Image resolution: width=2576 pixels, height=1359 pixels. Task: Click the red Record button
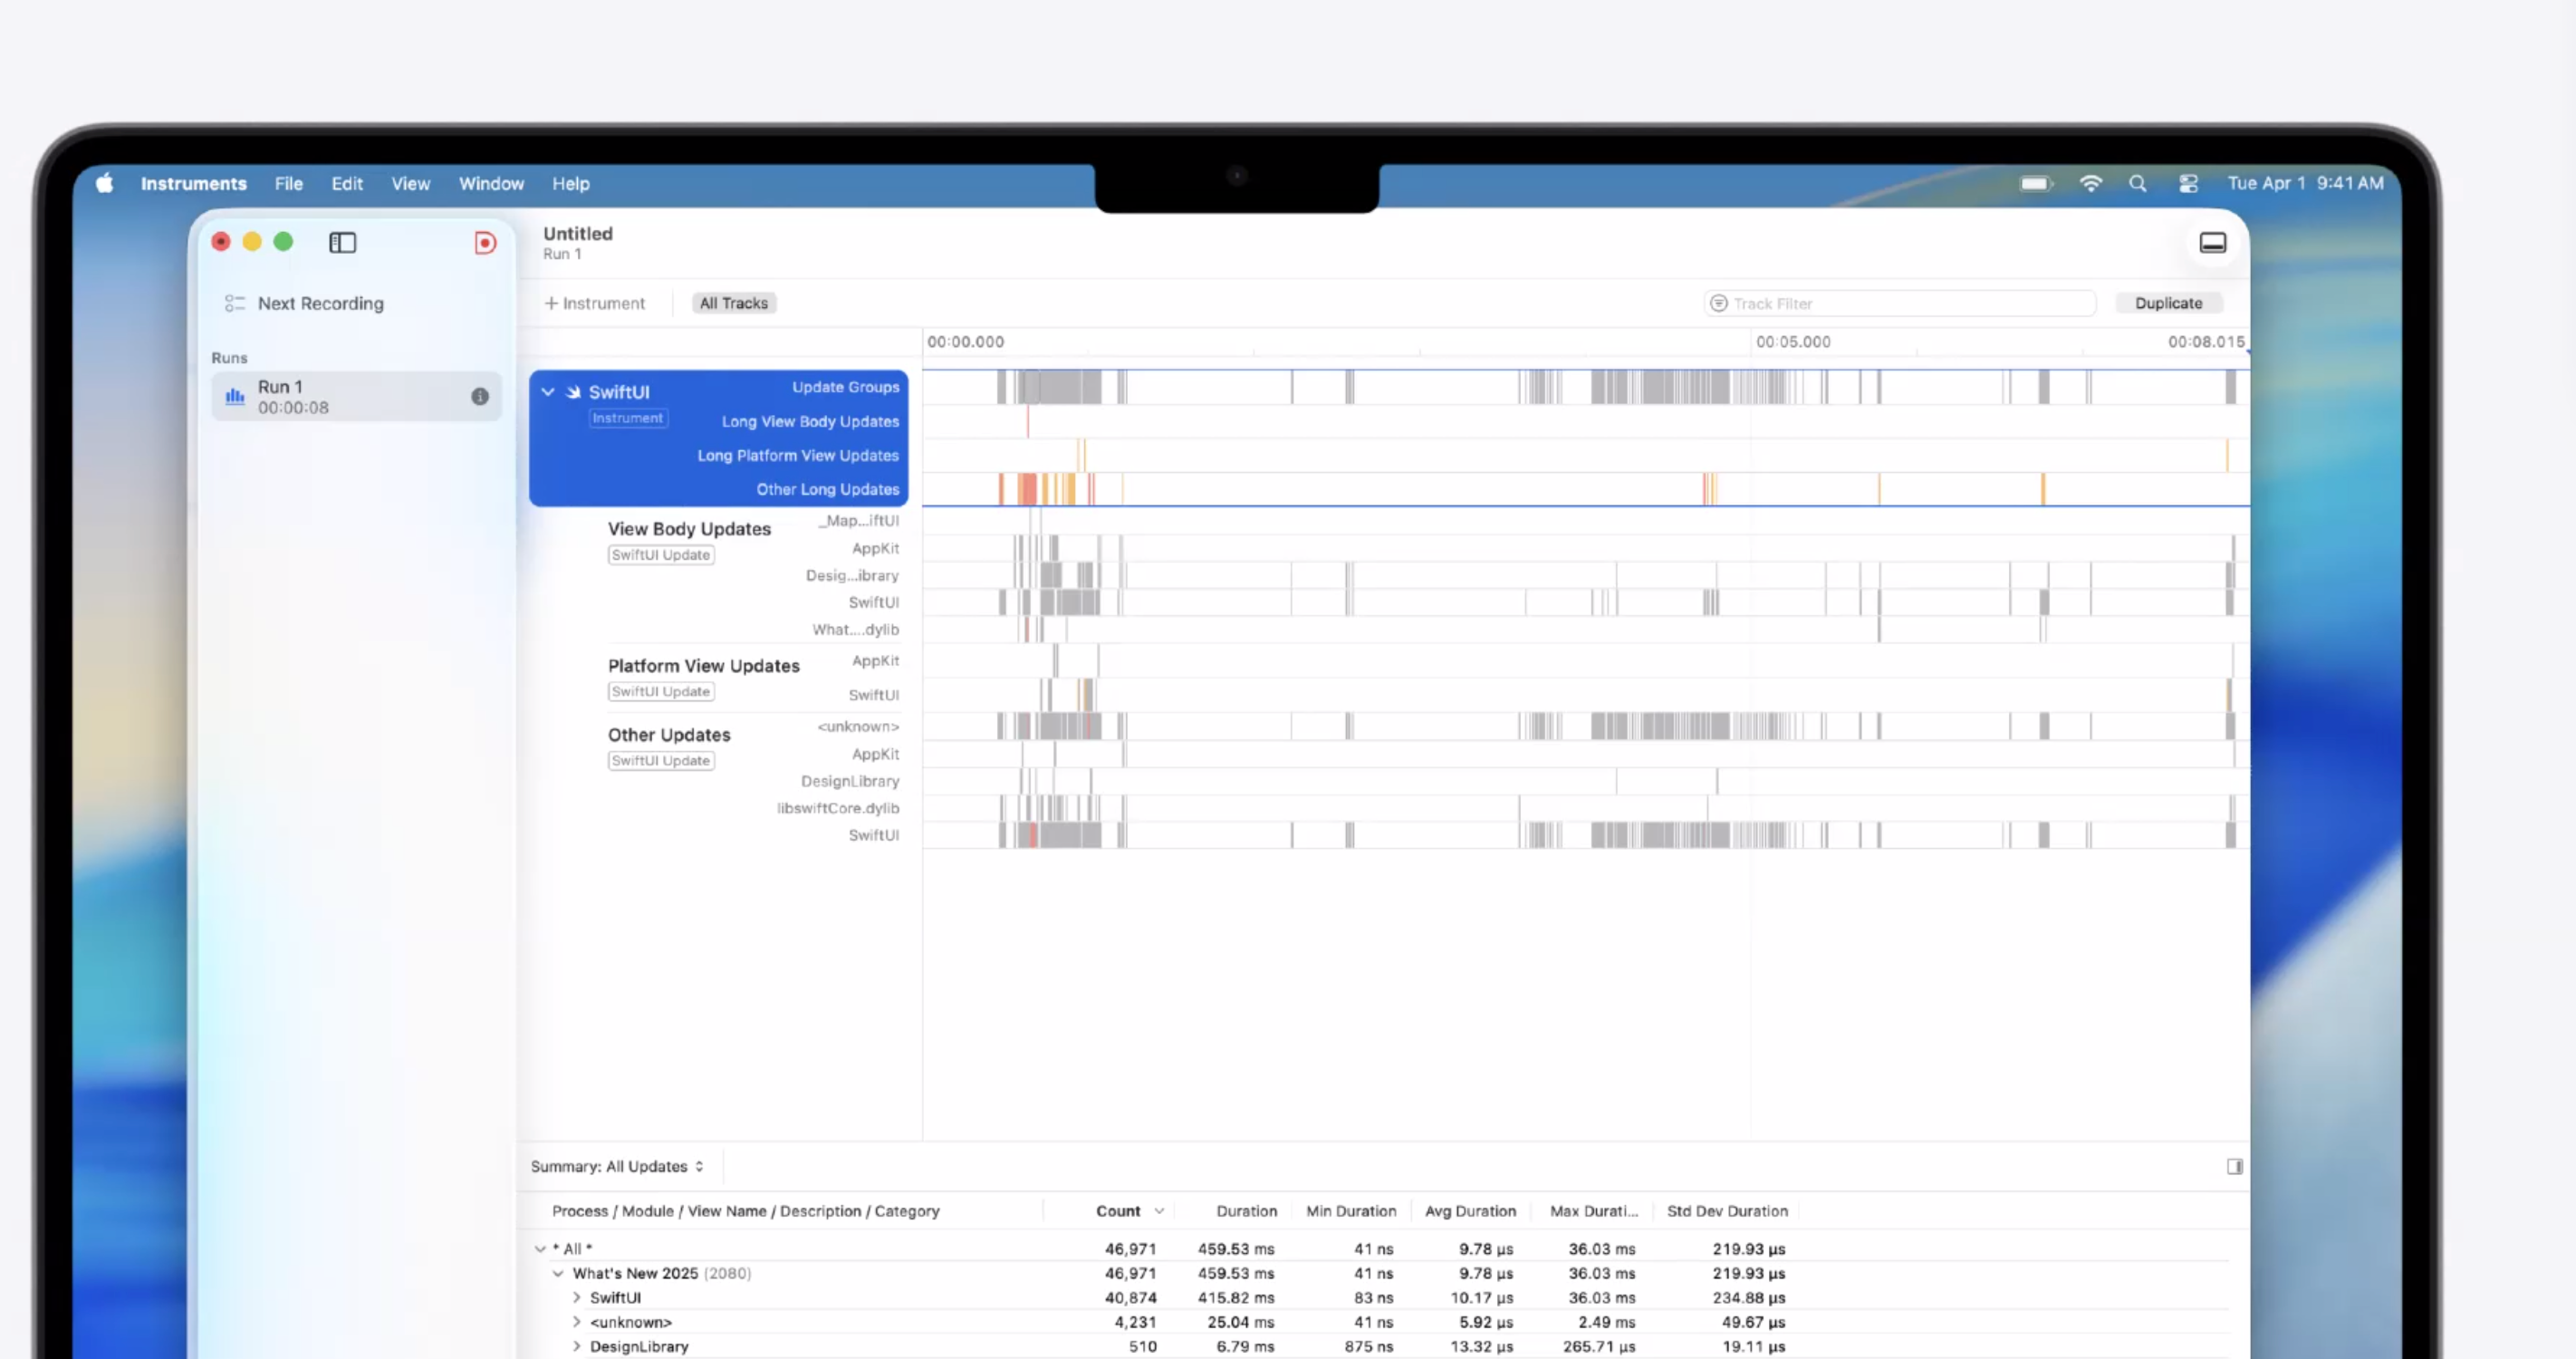[485, 243]
